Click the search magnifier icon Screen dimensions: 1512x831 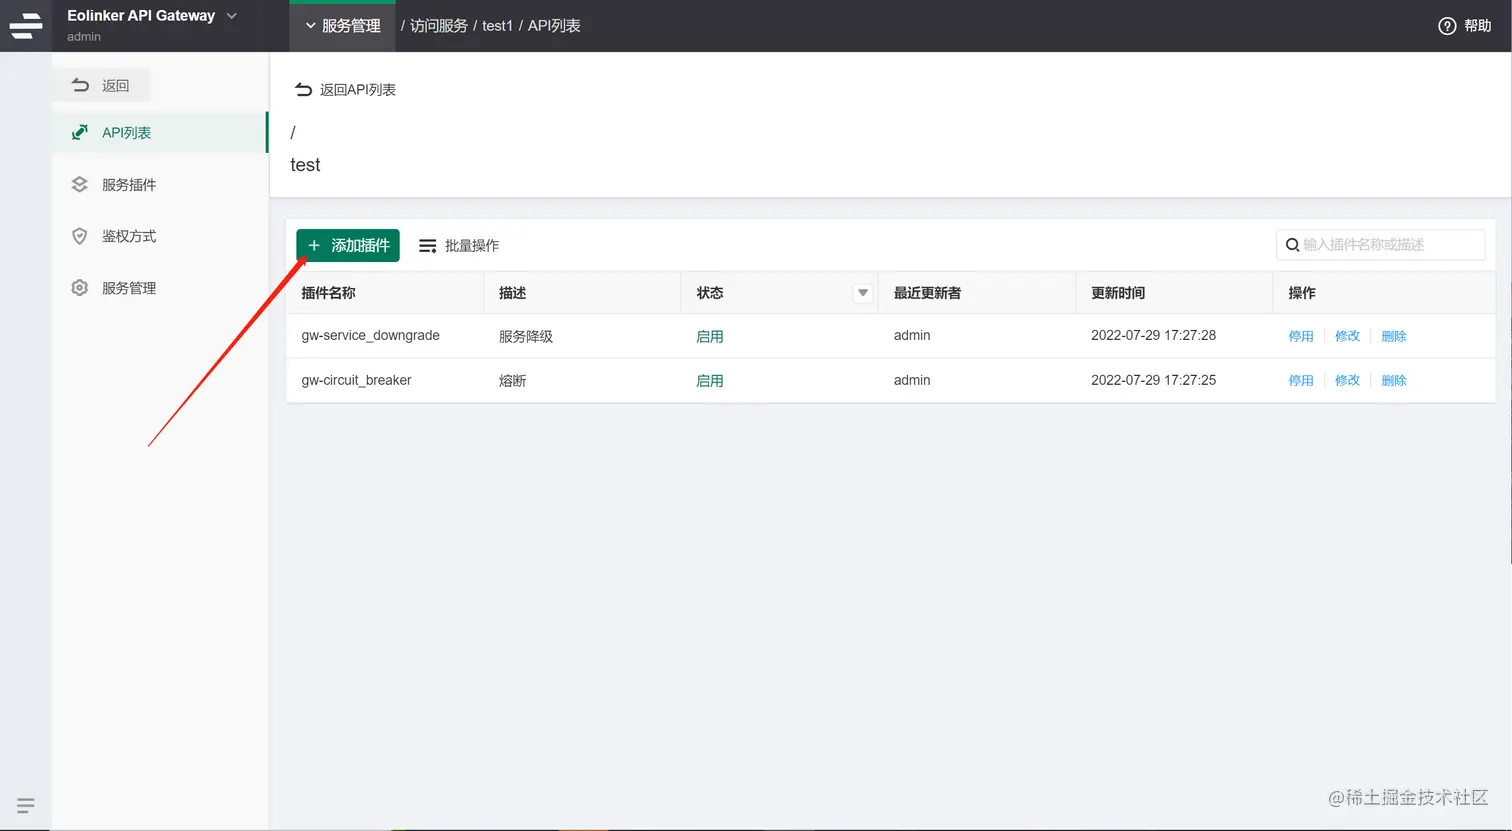tap(1293, 244)
